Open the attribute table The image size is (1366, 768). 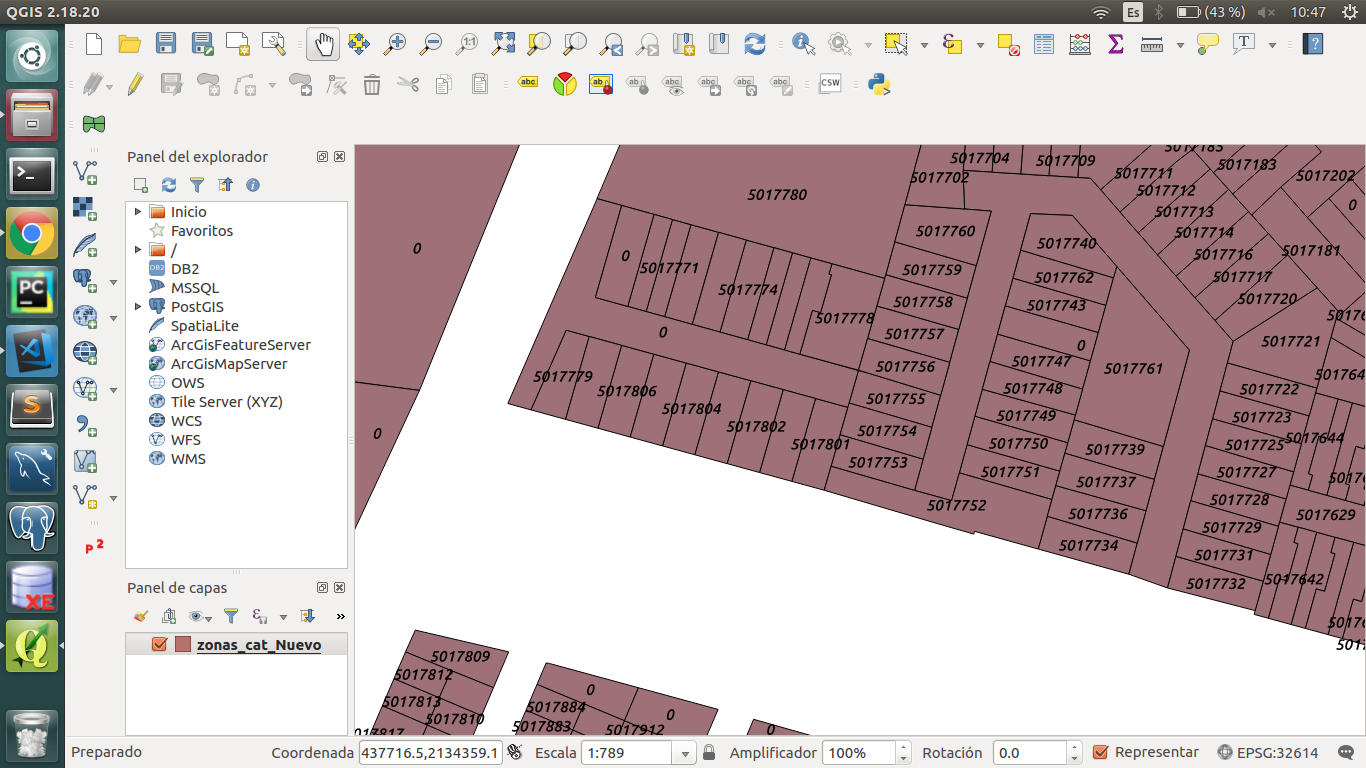[1044, 44]
